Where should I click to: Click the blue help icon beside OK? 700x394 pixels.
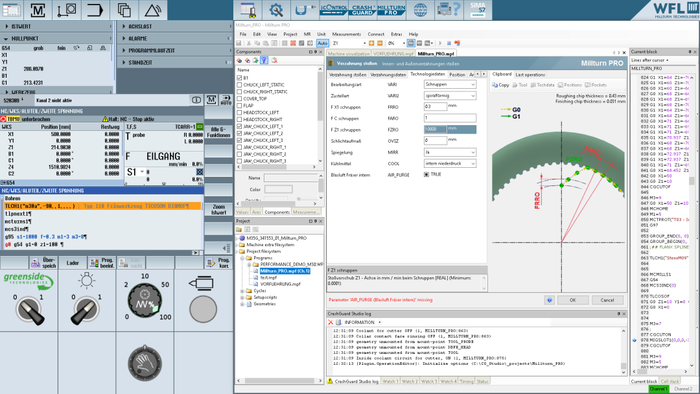pyautogui.click(x=549, y=300)
